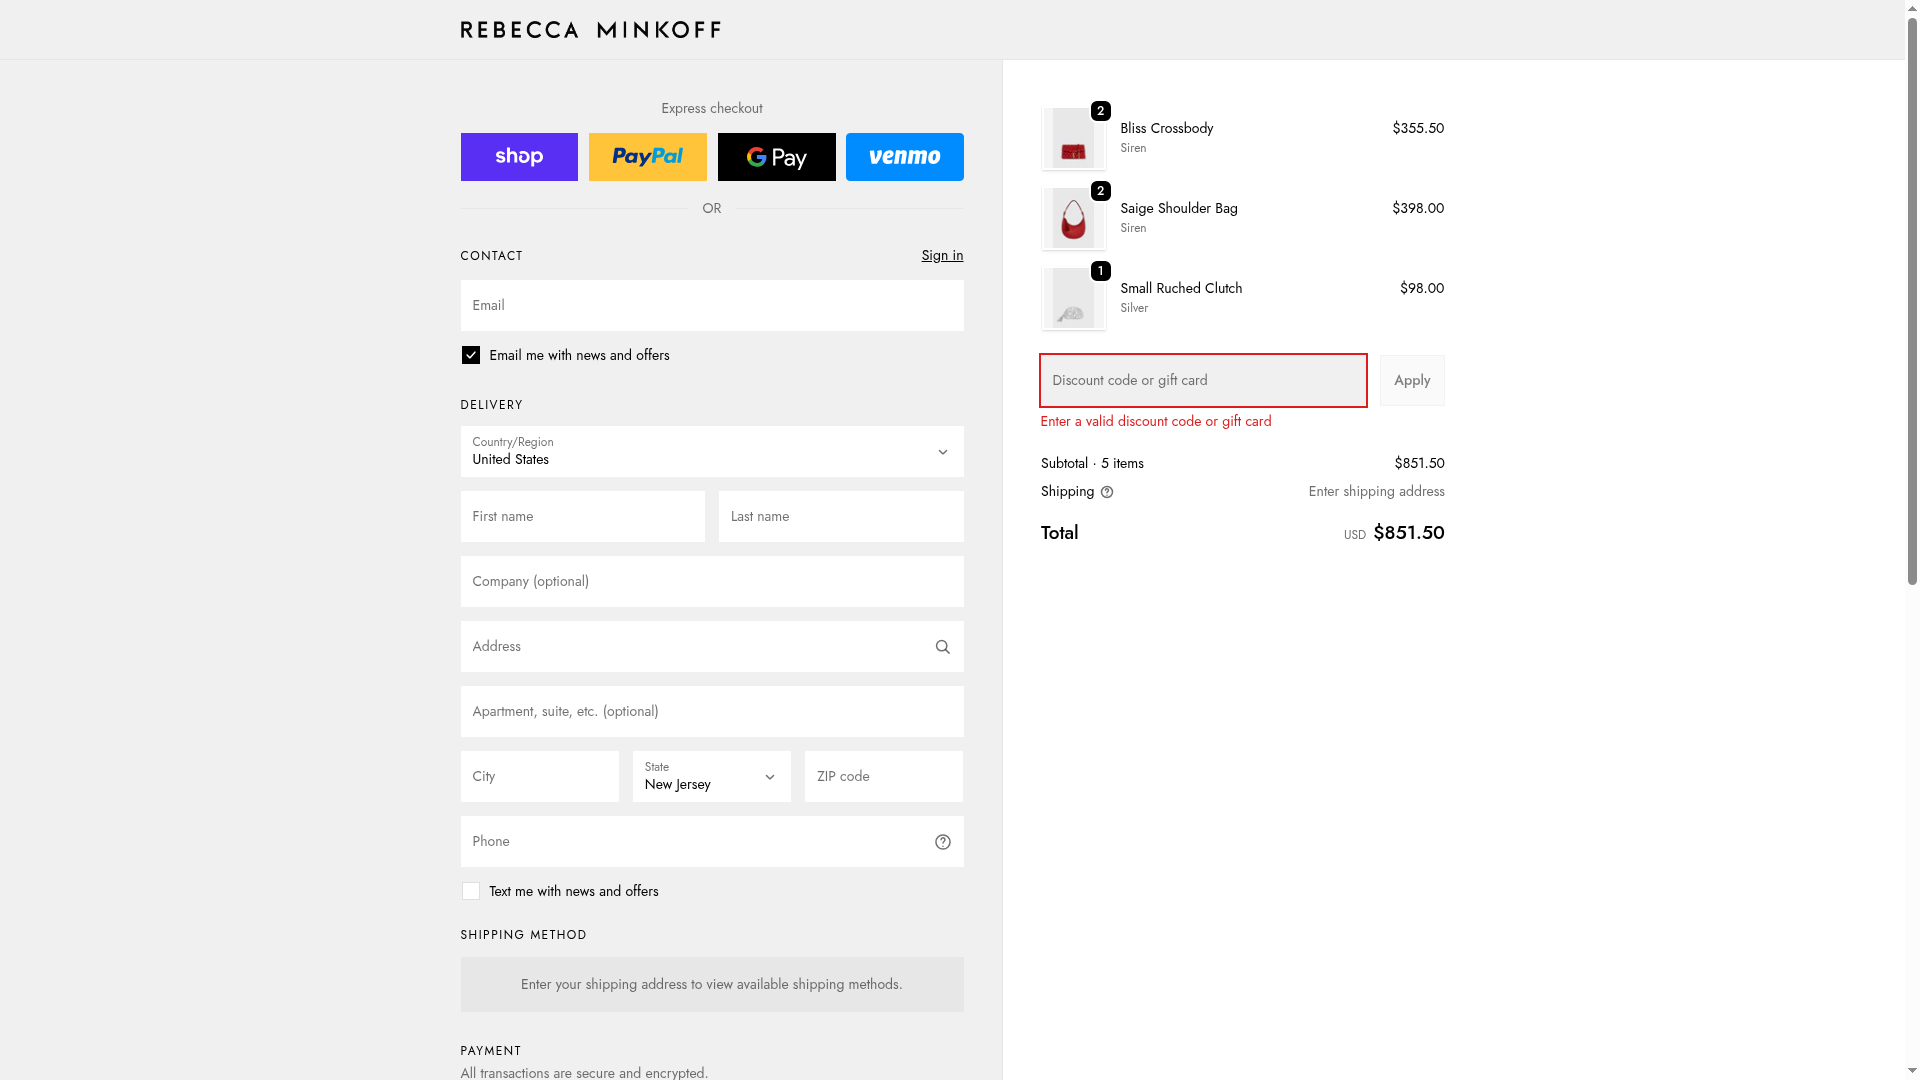
Task: Open the Bliss Crossbody product thumbnail
Action: 1073,139
